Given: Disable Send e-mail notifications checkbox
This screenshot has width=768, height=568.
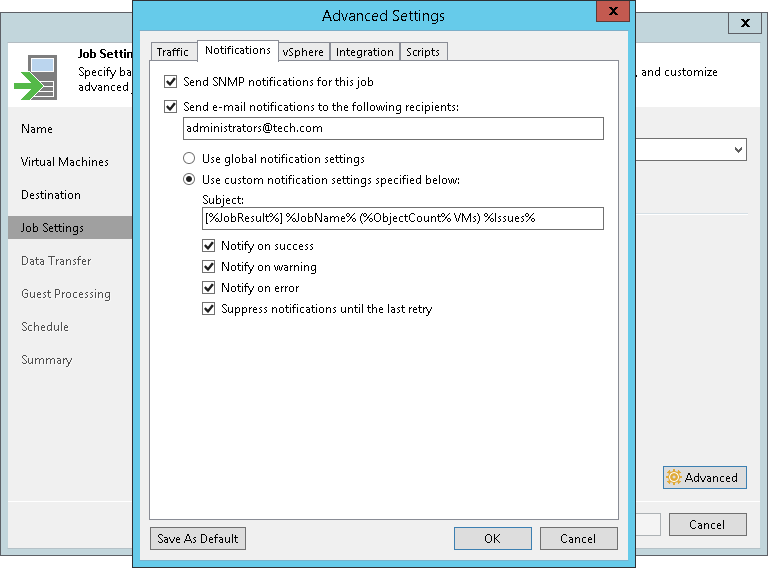Looking at the screenshot, I should (x=170, y=106).
